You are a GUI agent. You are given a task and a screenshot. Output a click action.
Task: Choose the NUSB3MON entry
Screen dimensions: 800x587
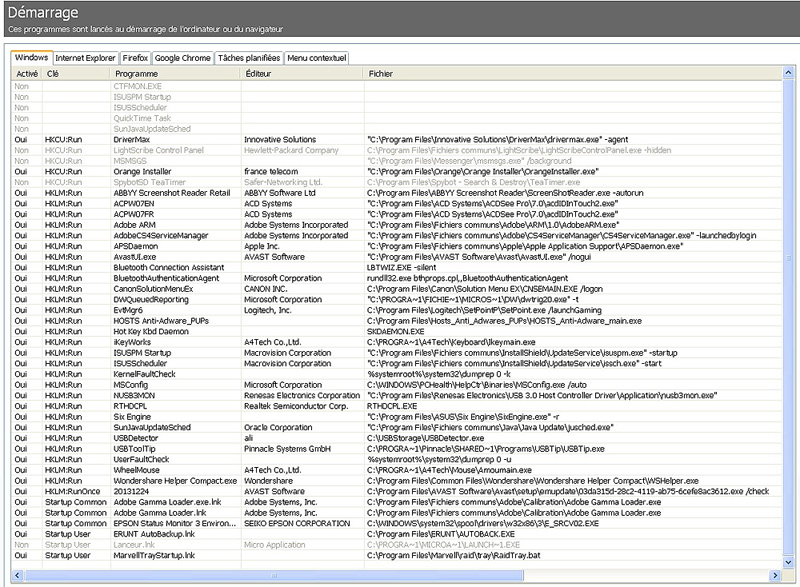click(397, 396)
